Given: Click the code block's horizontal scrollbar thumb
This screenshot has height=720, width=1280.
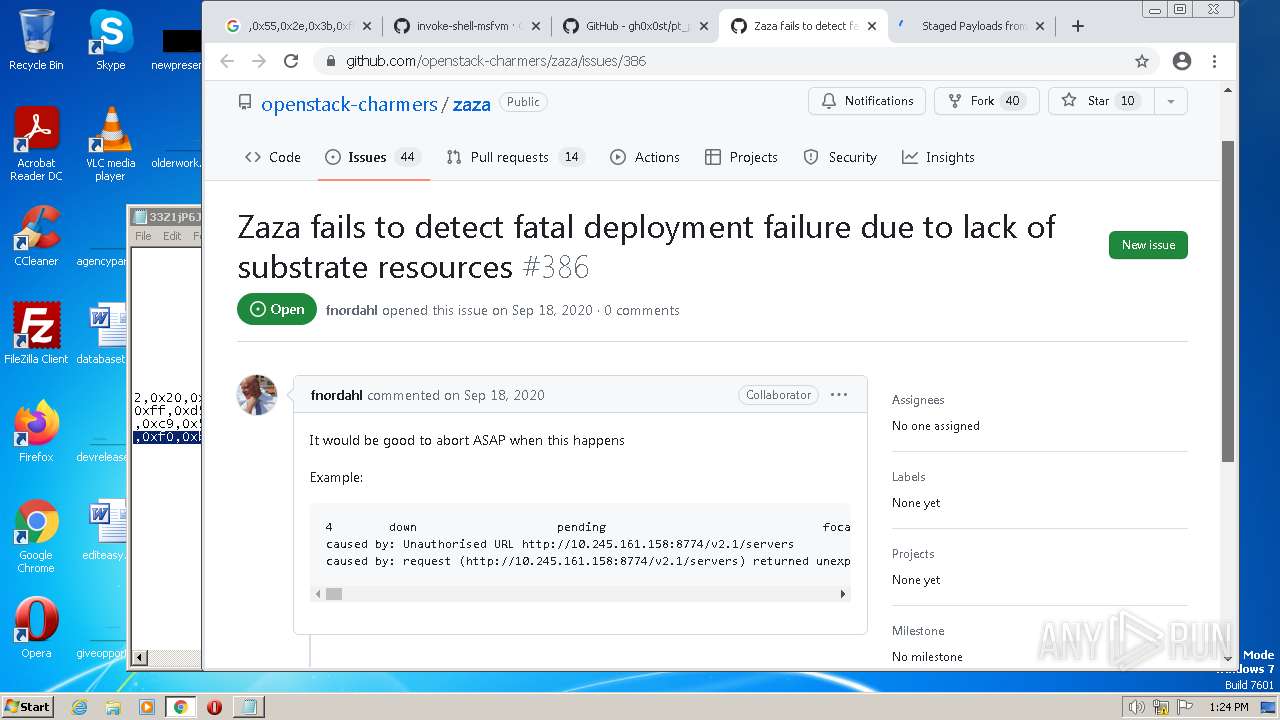Looking at the screenshot, I should click(x=334, y=594).
